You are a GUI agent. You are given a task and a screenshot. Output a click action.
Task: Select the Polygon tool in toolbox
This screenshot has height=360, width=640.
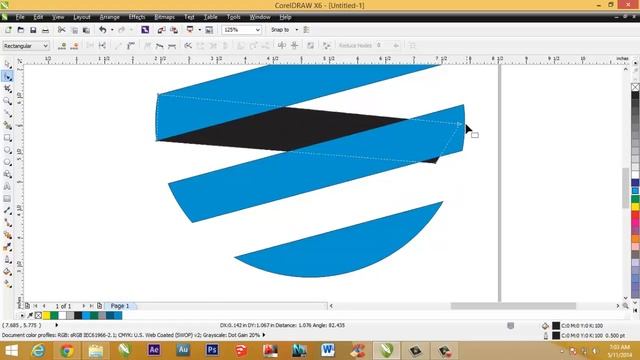(x=7, y=162)
